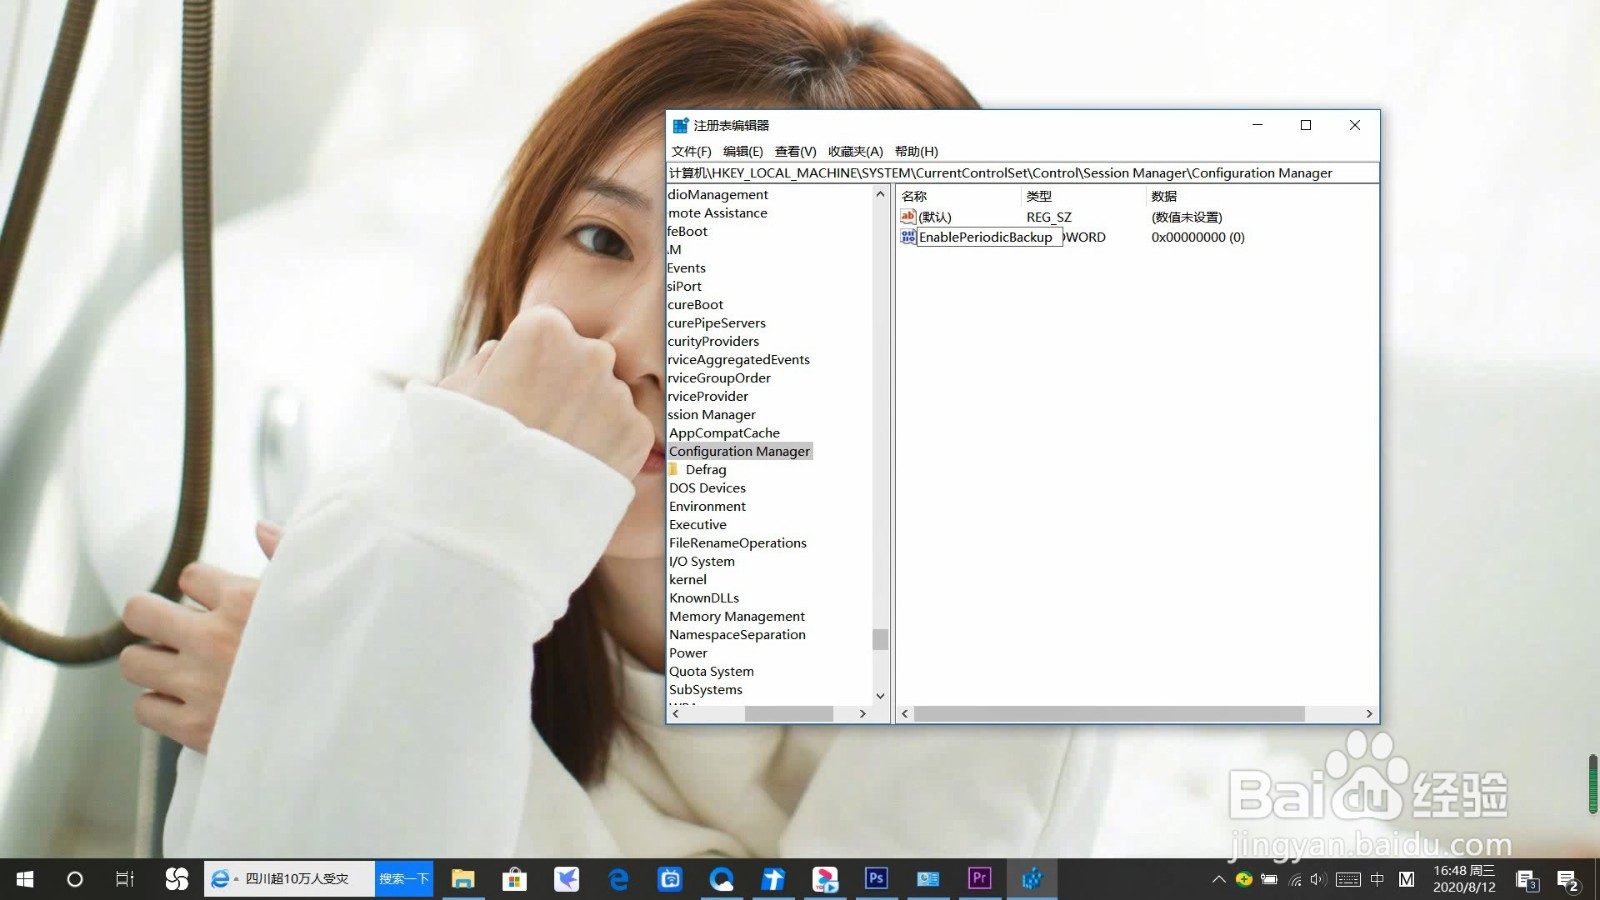
Task: Click the 0x00000000 (0) data value
Action: pos(1198,237)
